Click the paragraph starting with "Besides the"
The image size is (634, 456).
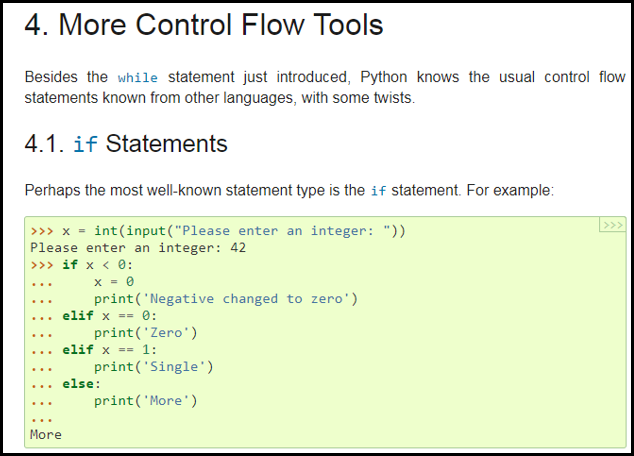[x=325, y=86]
